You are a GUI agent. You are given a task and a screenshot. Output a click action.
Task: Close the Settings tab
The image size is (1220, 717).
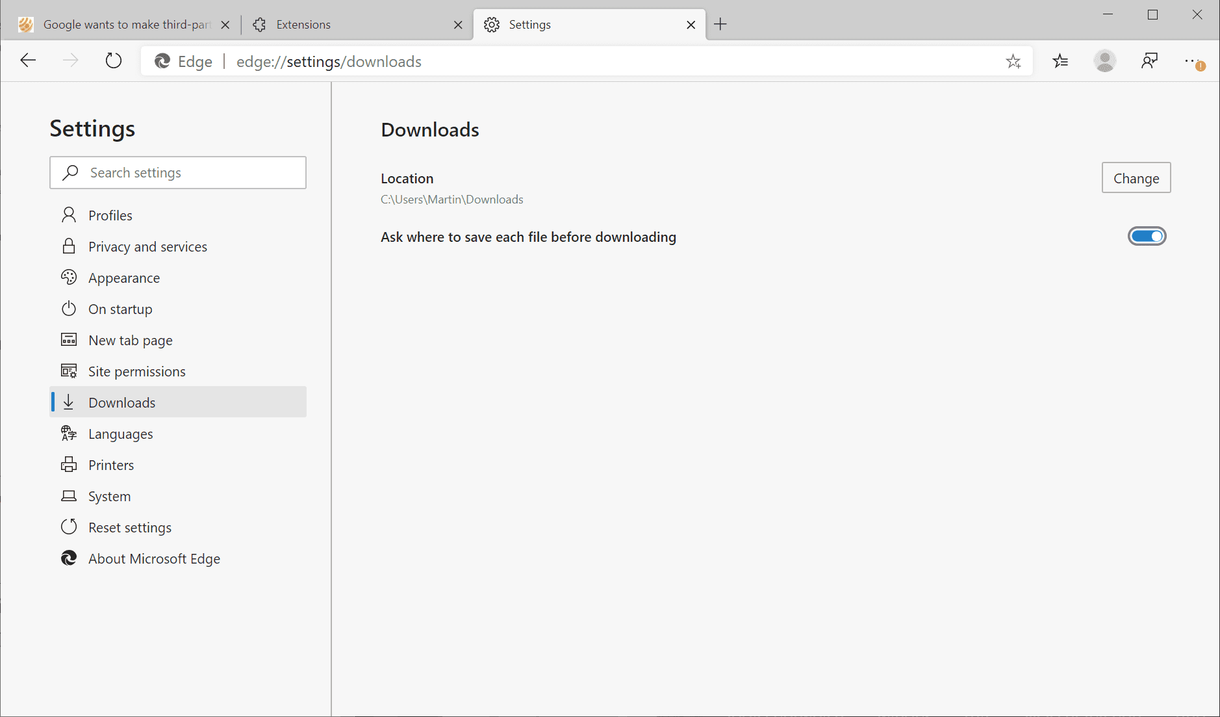pyautogui.click(x=691, y=24)
